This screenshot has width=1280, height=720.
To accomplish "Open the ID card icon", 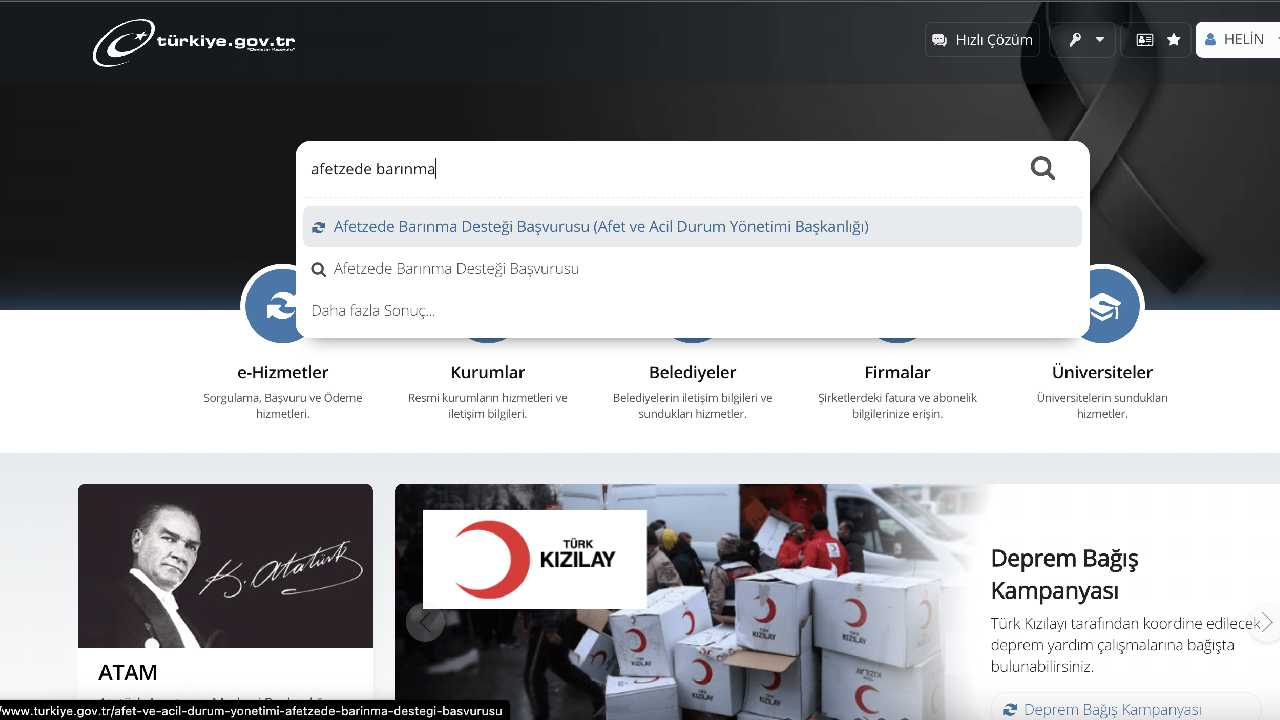I will [1145, 40].
